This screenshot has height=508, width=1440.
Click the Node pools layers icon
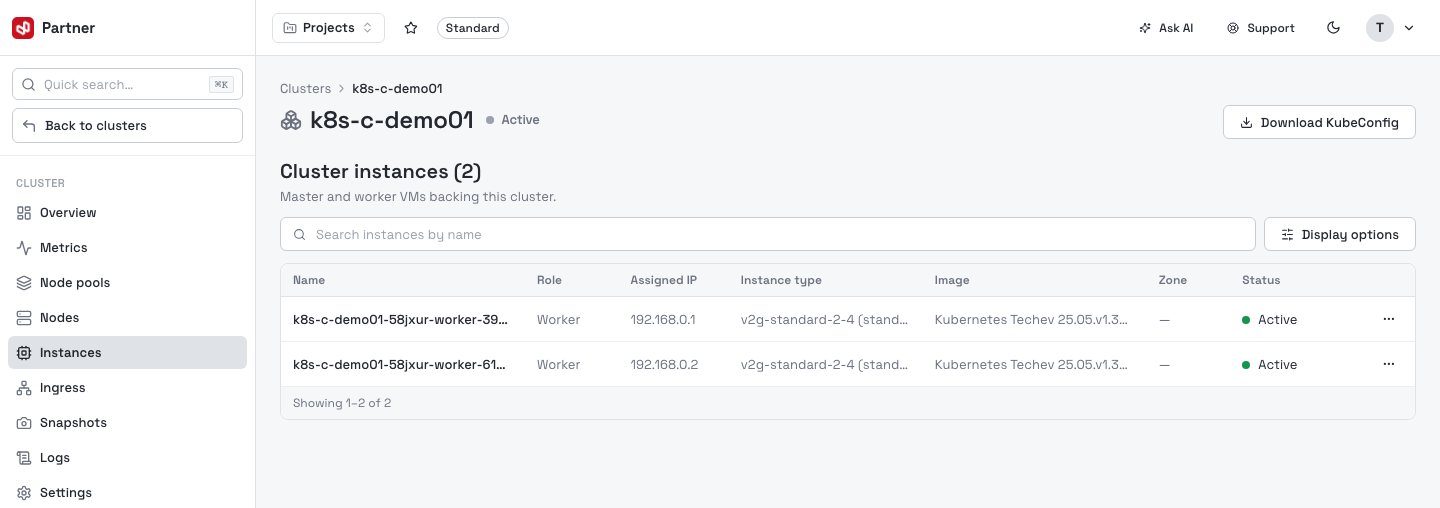[x=24, y=283]
